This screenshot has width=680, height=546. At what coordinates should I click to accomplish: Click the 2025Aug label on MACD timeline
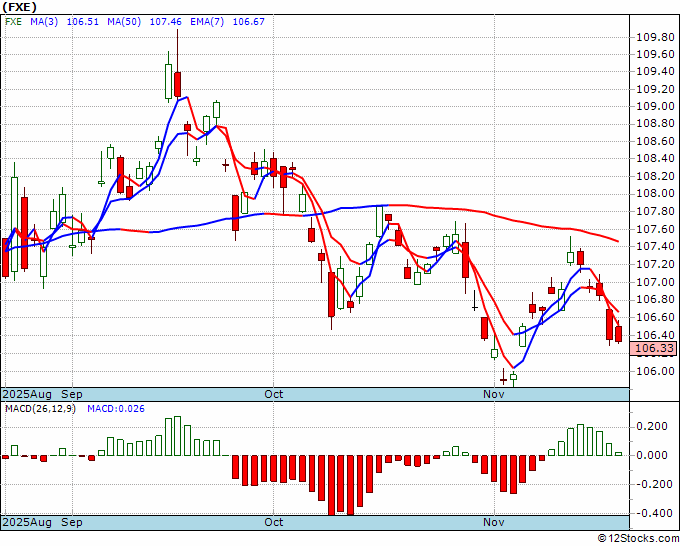pyautogui.click(x=27, y=522)
